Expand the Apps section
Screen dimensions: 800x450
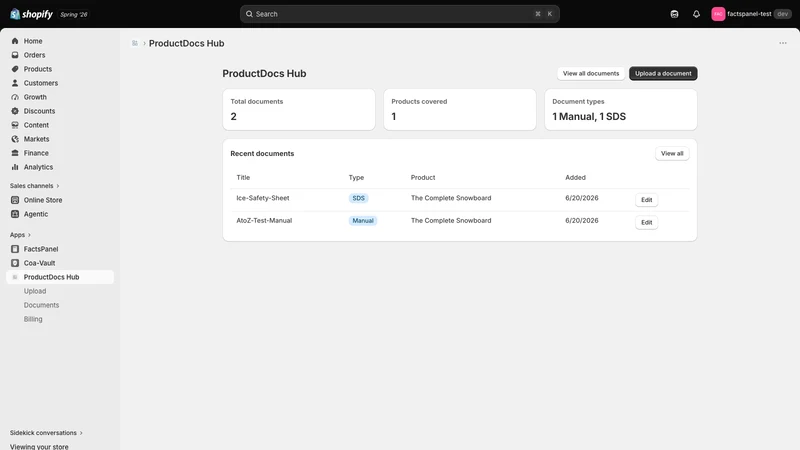(20, 235)
